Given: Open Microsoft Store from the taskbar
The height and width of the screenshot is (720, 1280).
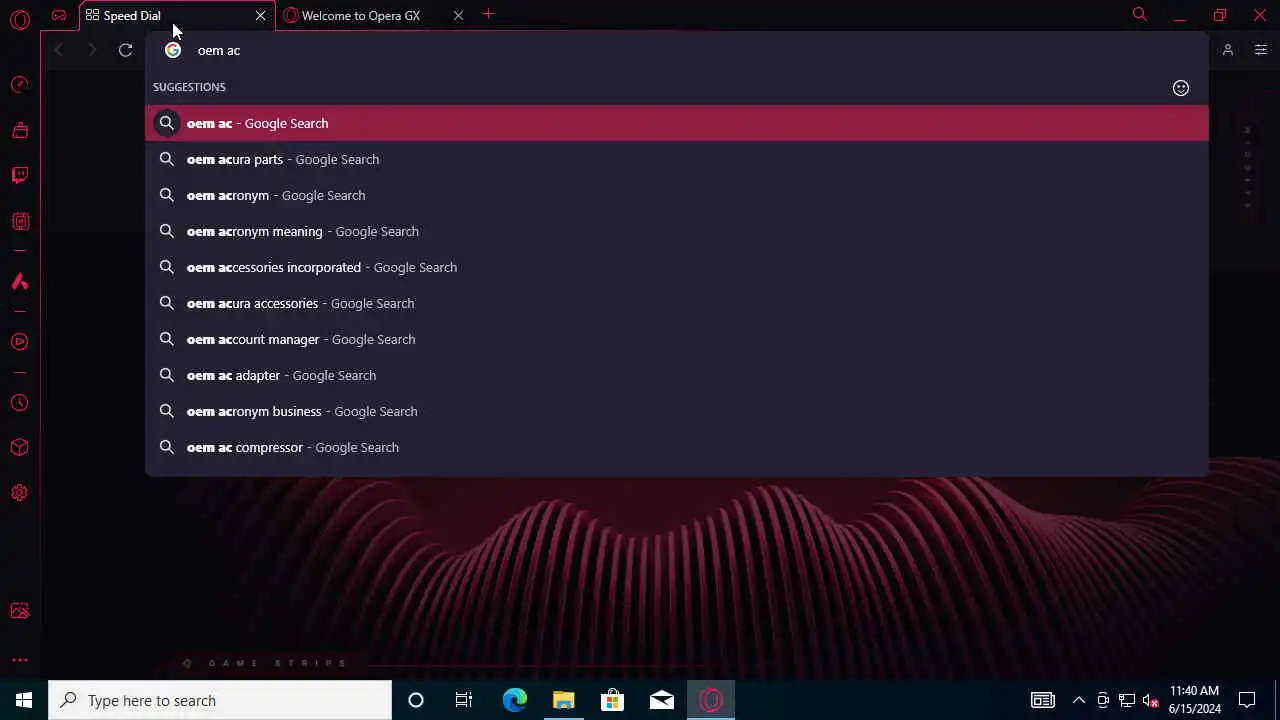Looking at the screenshot, I should coord(612,700).
